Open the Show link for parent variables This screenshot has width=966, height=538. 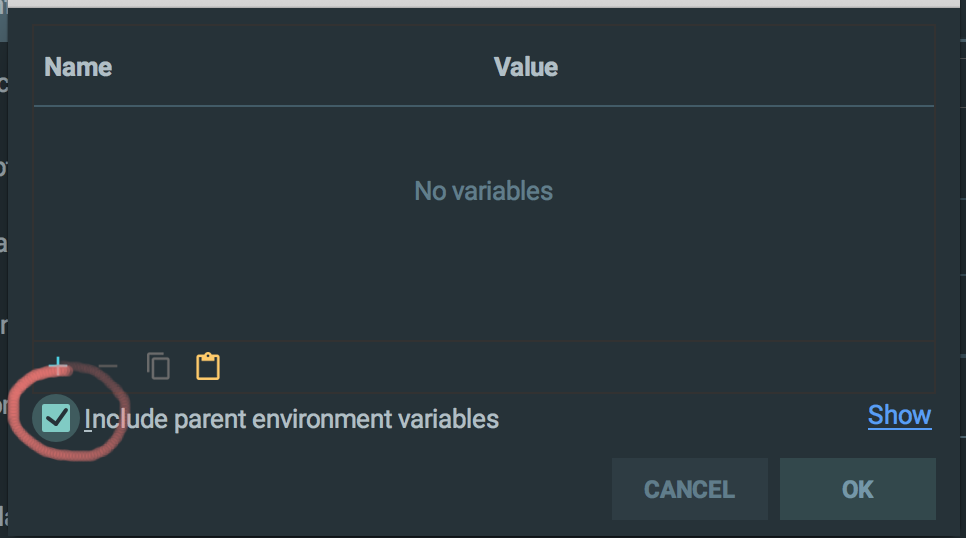pyautogui.click(x=899, y=415)
